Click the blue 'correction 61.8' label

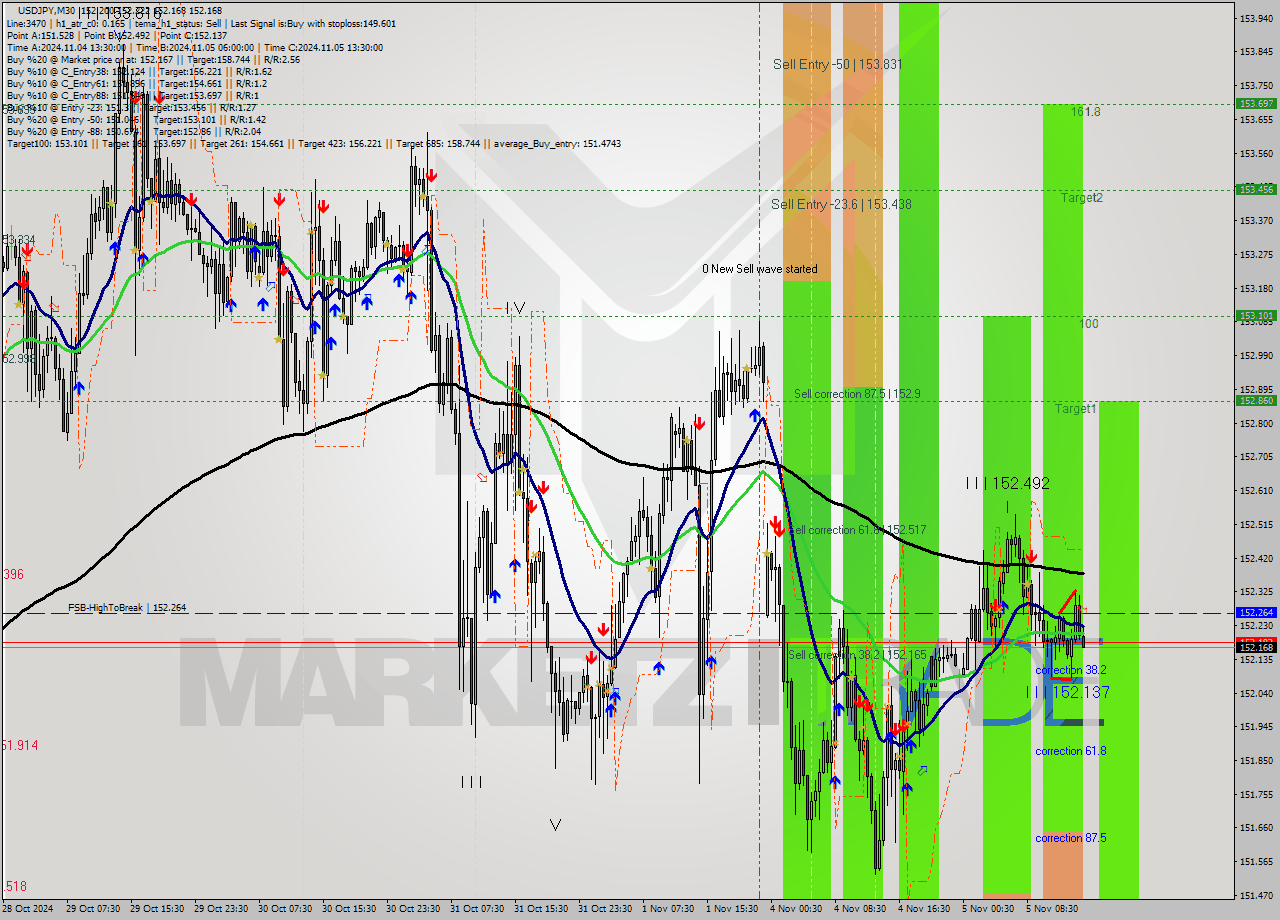pos(1070,751)
